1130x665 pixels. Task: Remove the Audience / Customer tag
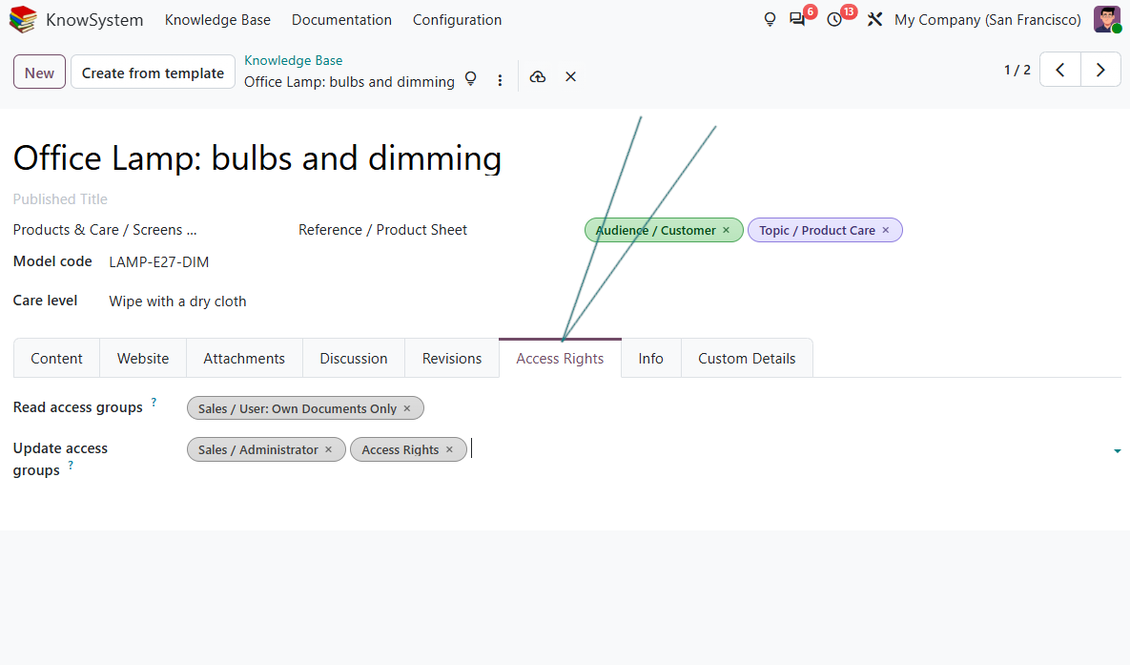(726, 230)
